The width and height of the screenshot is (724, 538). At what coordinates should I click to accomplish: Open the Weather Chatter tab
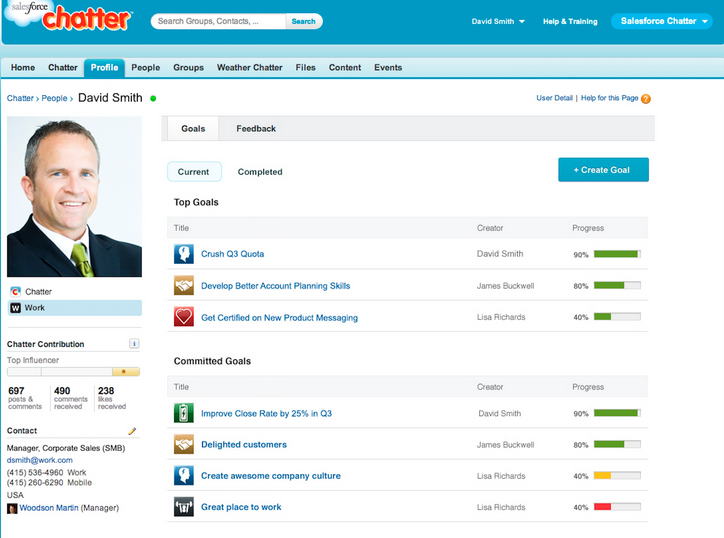tap(250, 67)
